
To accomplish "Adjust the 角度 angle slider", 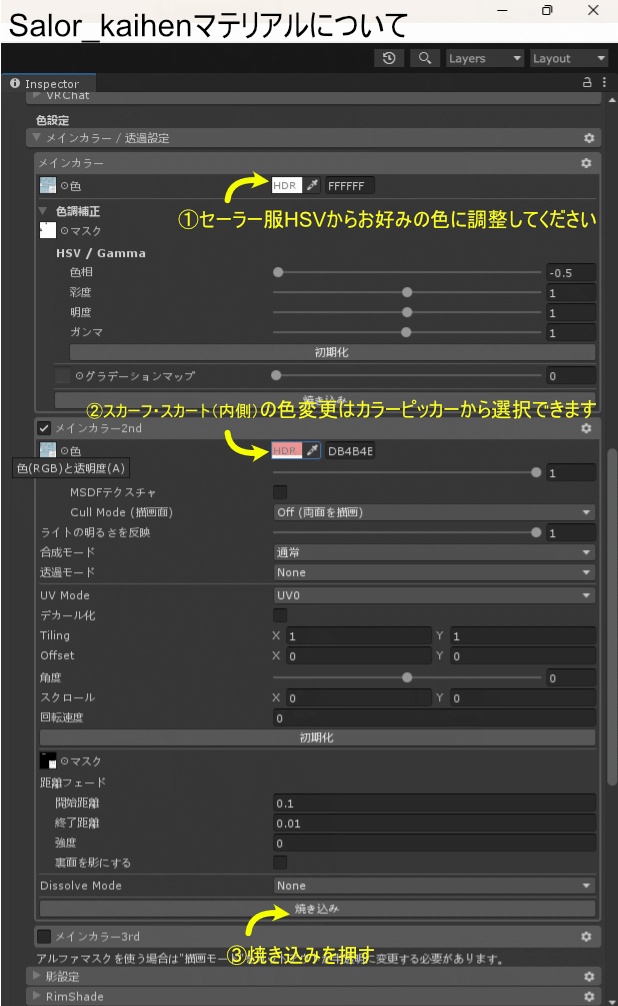I will tap(407, 678).
